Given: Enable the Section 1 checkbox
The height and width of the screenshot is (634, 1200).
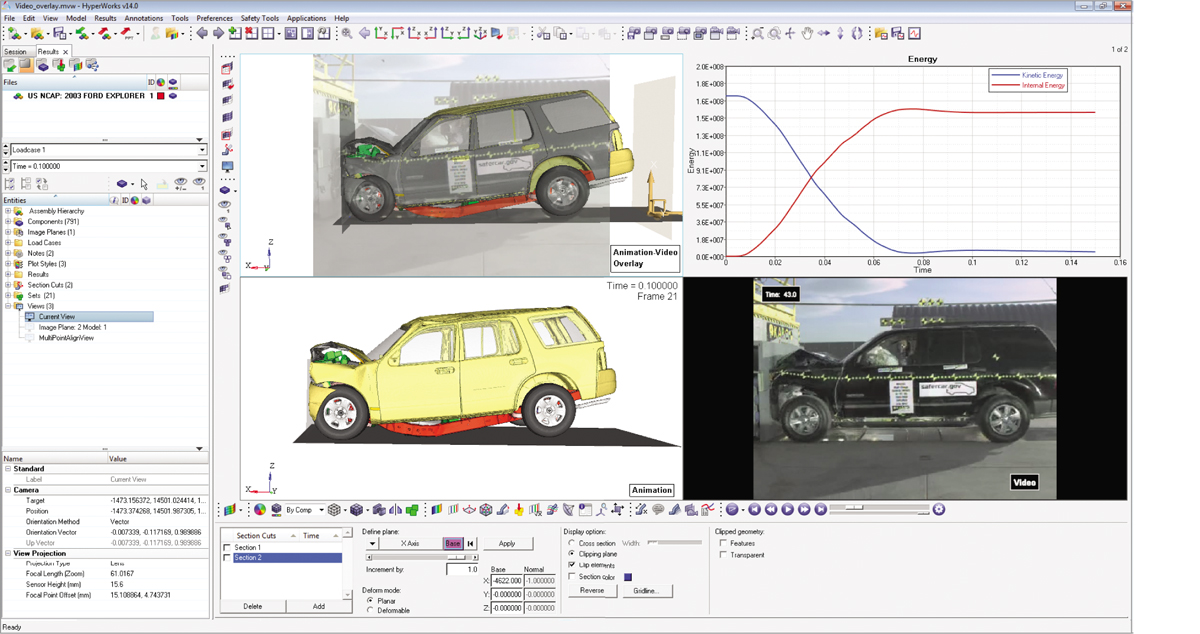Looking at the screenshot, I should pyautogui.click(x=227, y=548).
